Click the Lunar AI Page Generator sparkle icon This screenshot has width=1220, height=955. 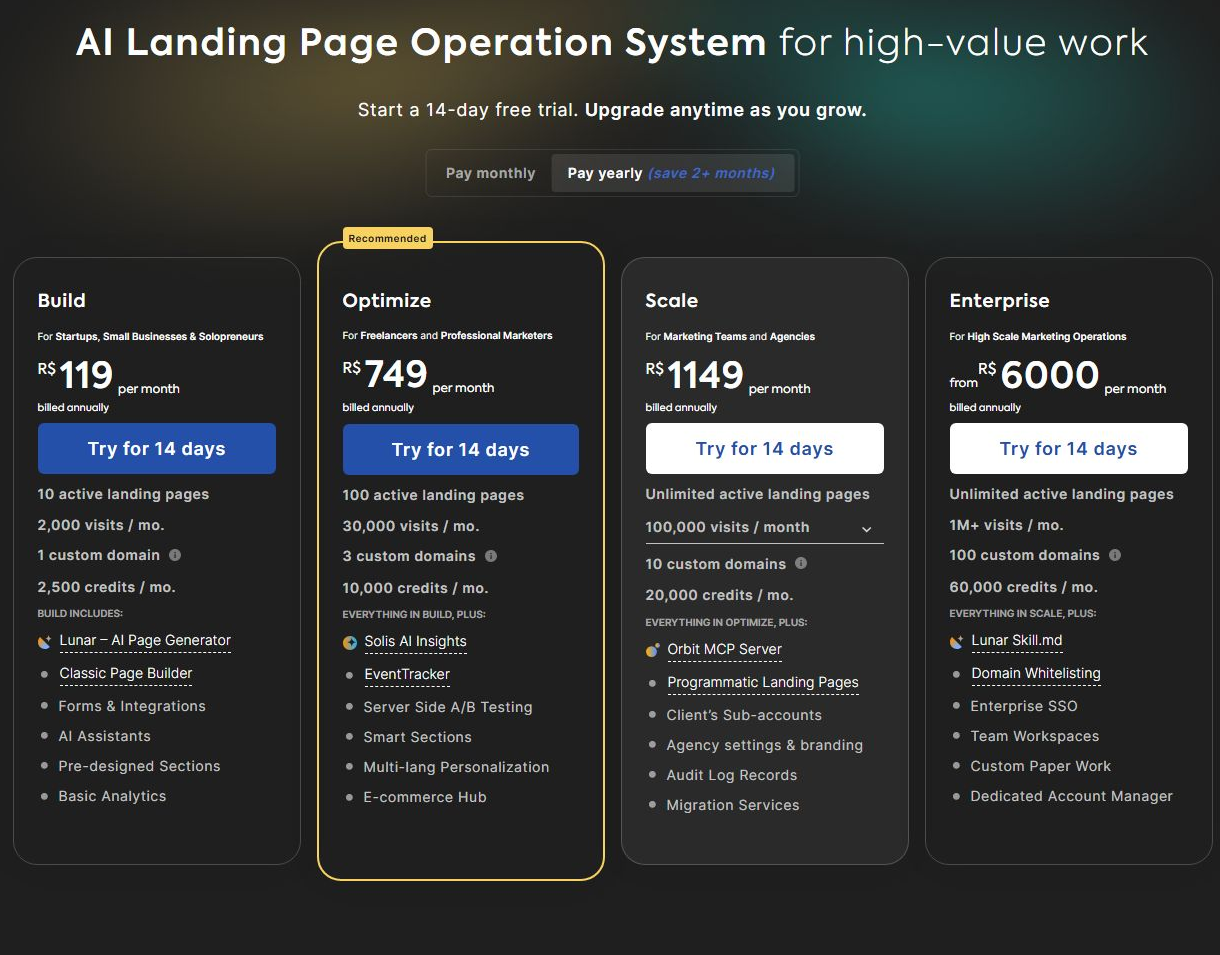[x=45, y=642]
